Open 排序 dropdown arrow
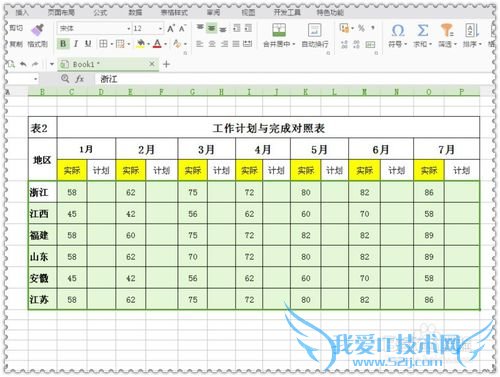 (x=480, y=44)
